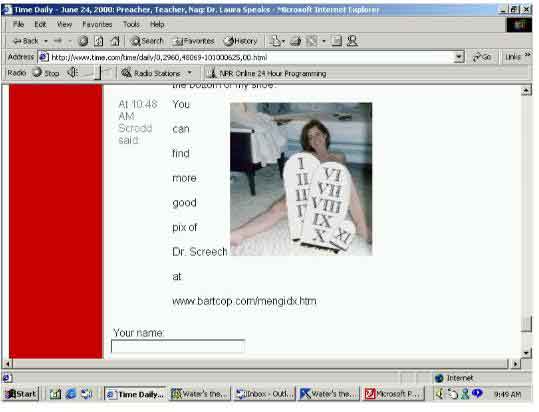Click the 9:49 AM taskbar clock
The width and height of the screenshot is (539, 412).
[x=507, y=394]
